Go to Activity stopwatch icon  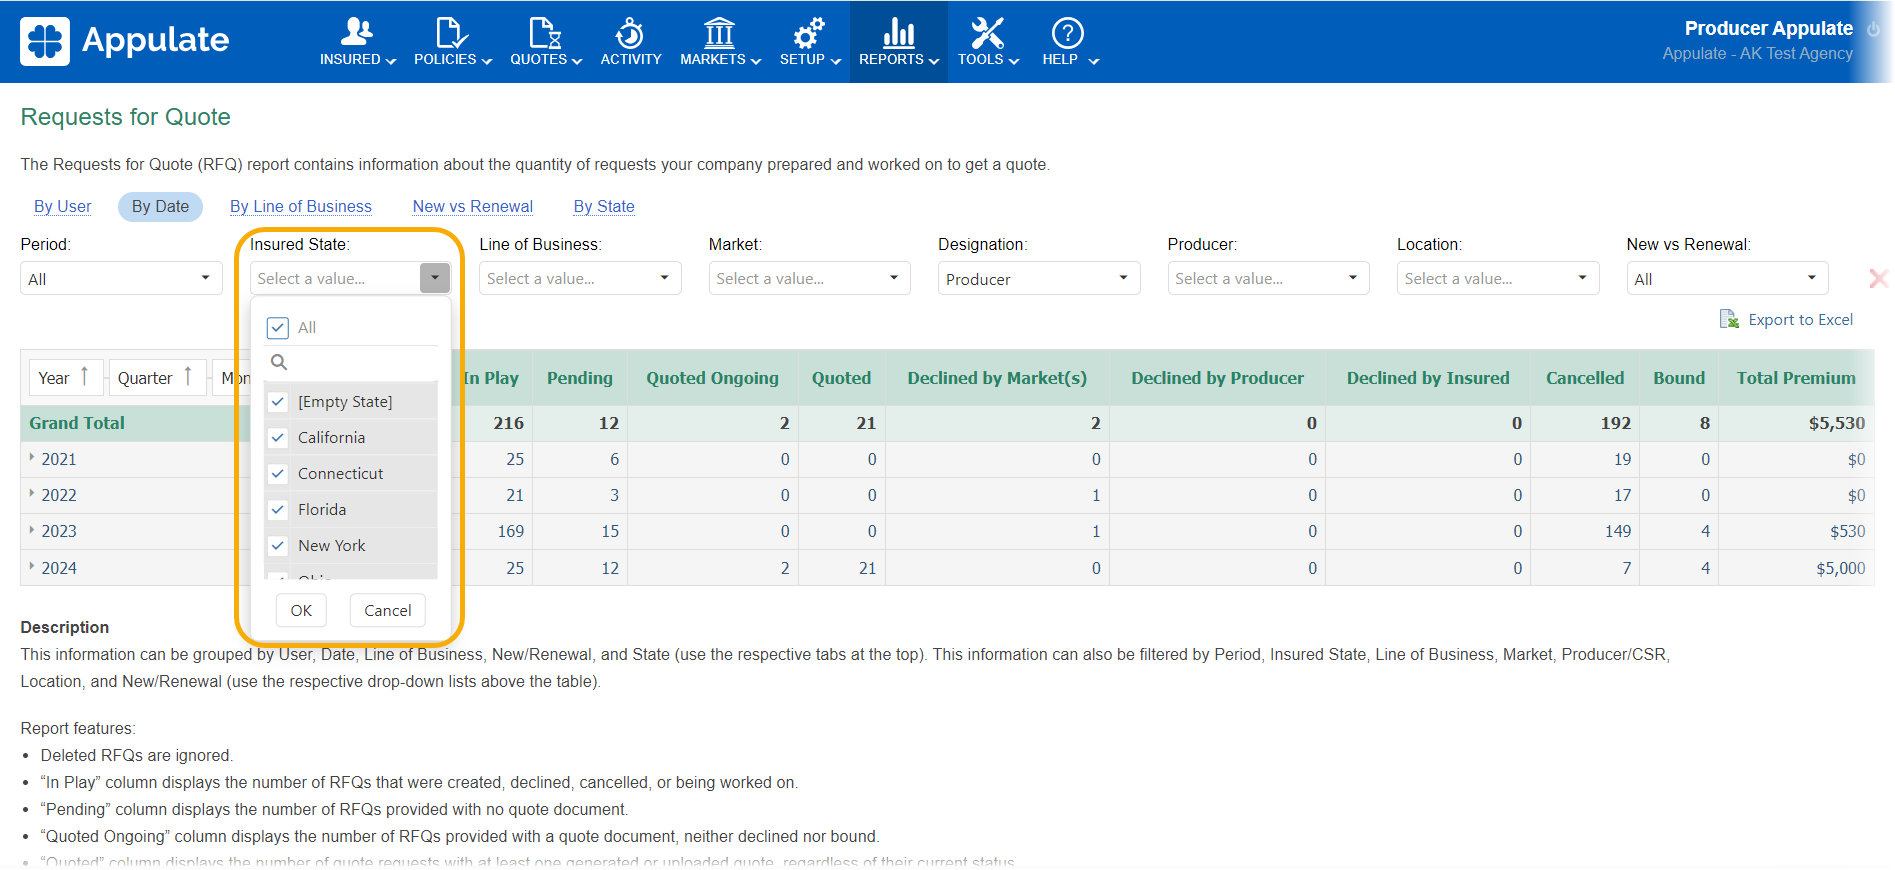[x=630, y=33]
